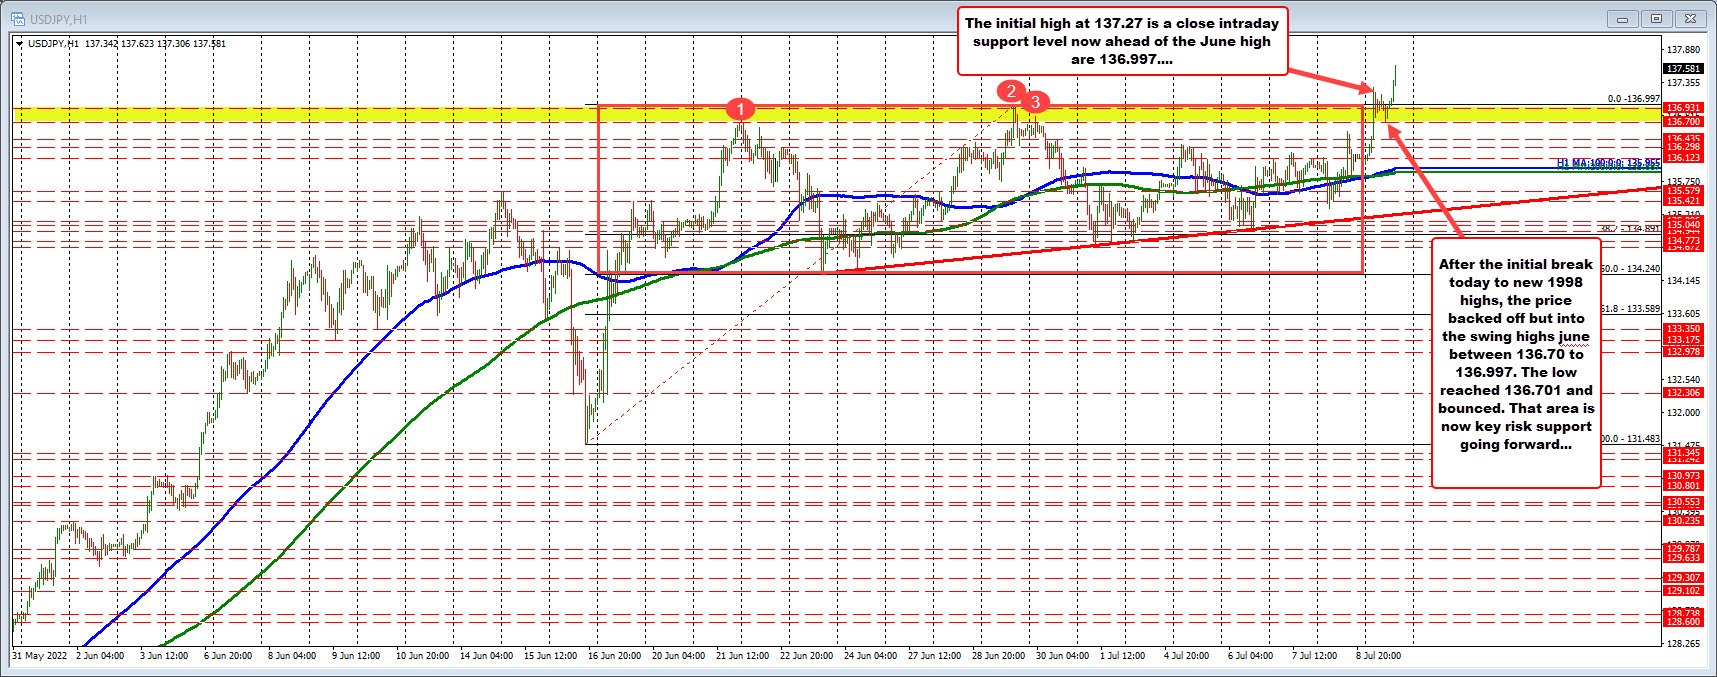Screen dimensions: 1717x677
Task: Click the 16 Jun 20:00 date label
Action: click(x=613, y=657)
